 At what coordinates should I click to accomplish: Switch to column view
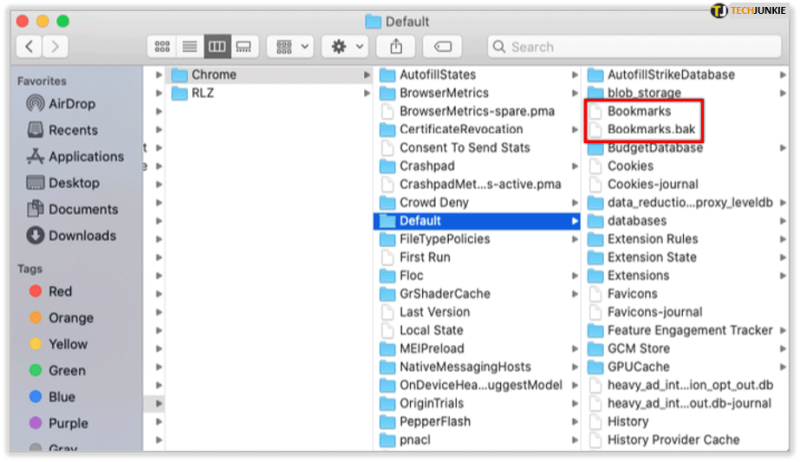(x=217, y=47)
